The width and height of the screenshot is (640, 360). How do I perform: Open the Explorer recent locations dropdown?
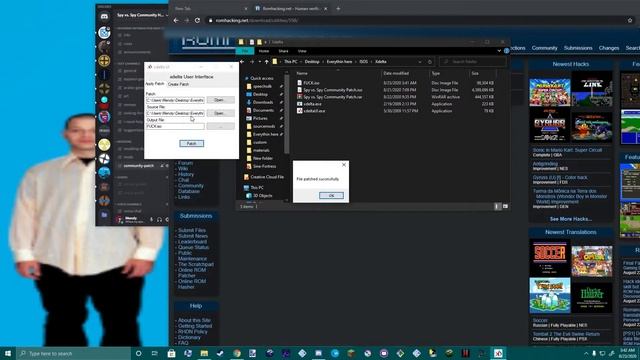[x=260, y=62]
